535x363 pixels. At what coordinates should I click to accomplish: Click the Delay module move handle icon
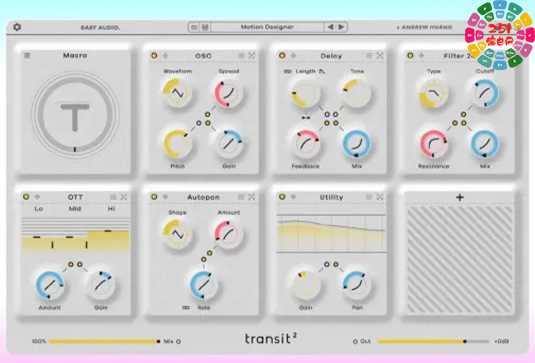pos(293,55)
